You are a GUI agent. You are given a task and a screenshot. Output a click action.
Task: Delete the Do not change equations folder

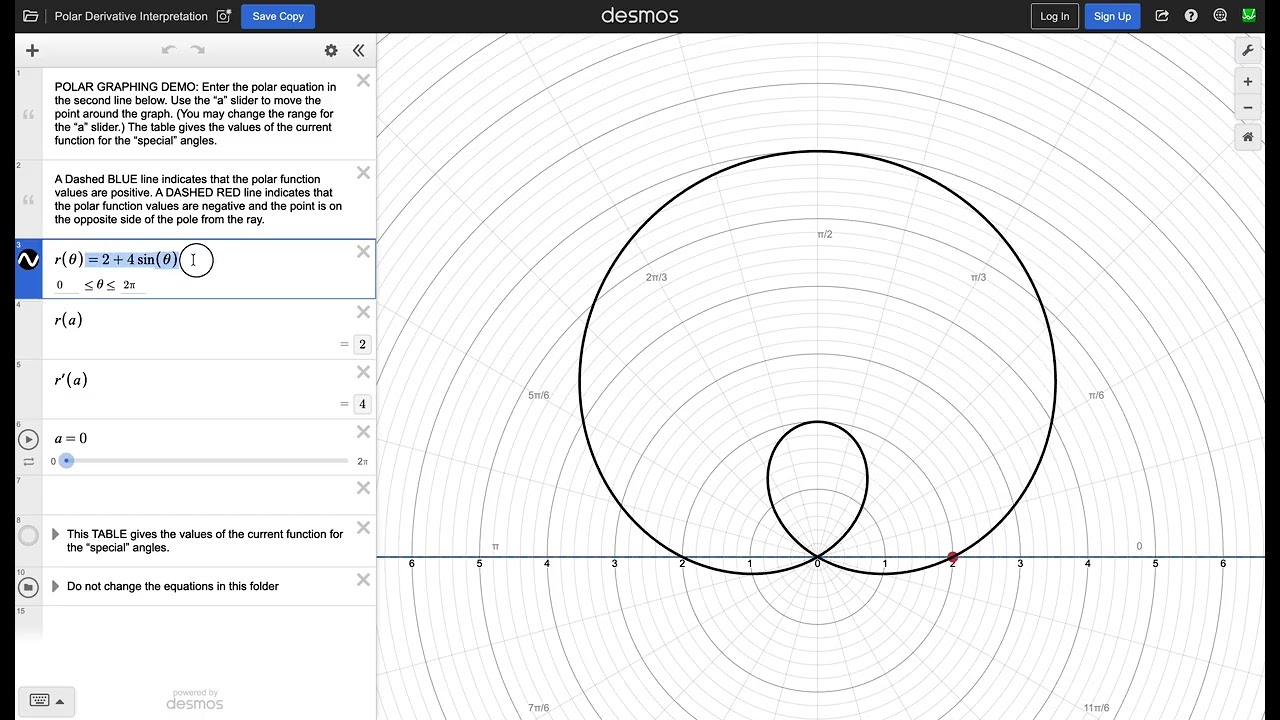364,580
